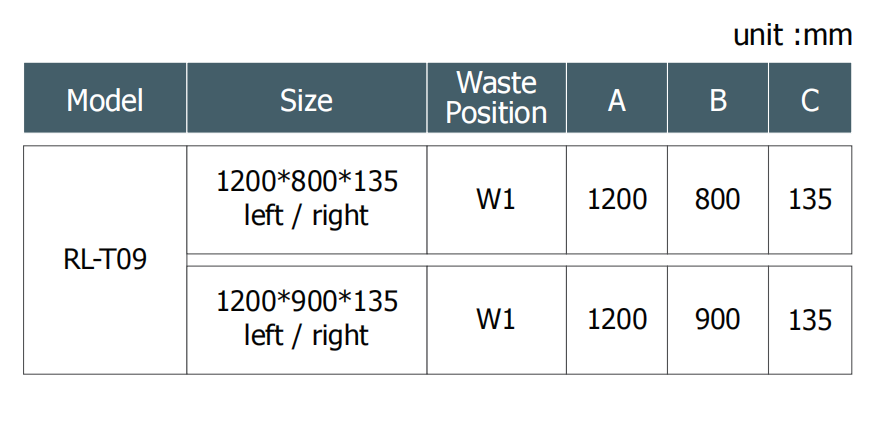The image size is (871, 421).
Task: Select column header C
Action: coord(810,100)
